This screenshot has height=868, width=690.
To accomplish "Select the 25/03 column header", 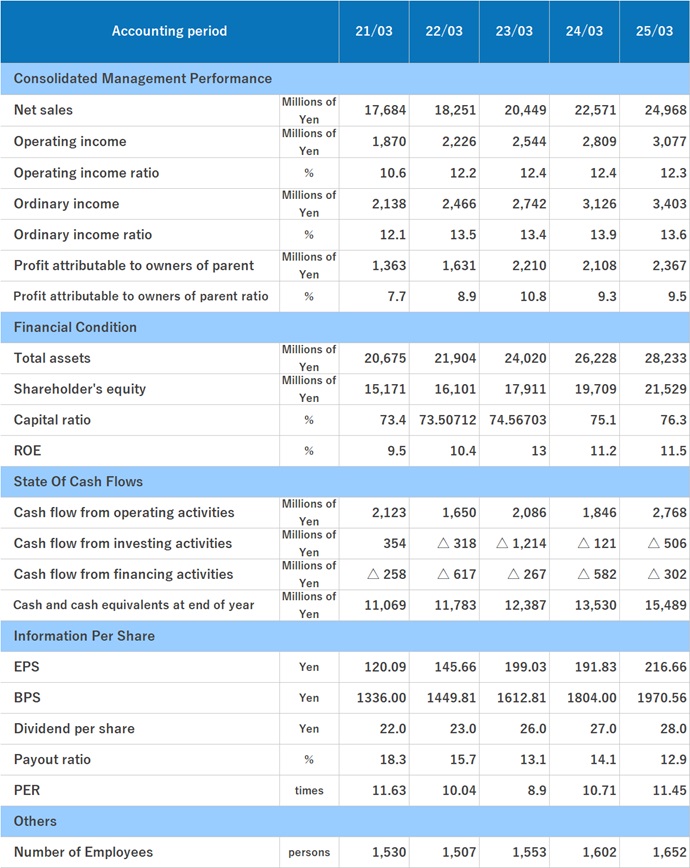I will pos(654,31).
